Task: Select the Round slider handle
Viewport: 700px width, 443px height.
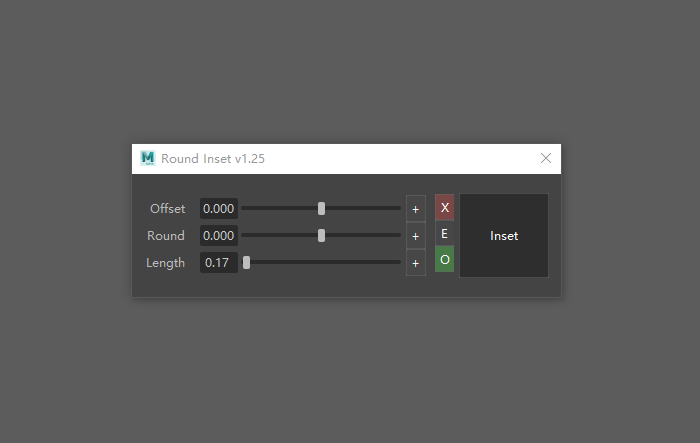Action: tap(321, 235)
